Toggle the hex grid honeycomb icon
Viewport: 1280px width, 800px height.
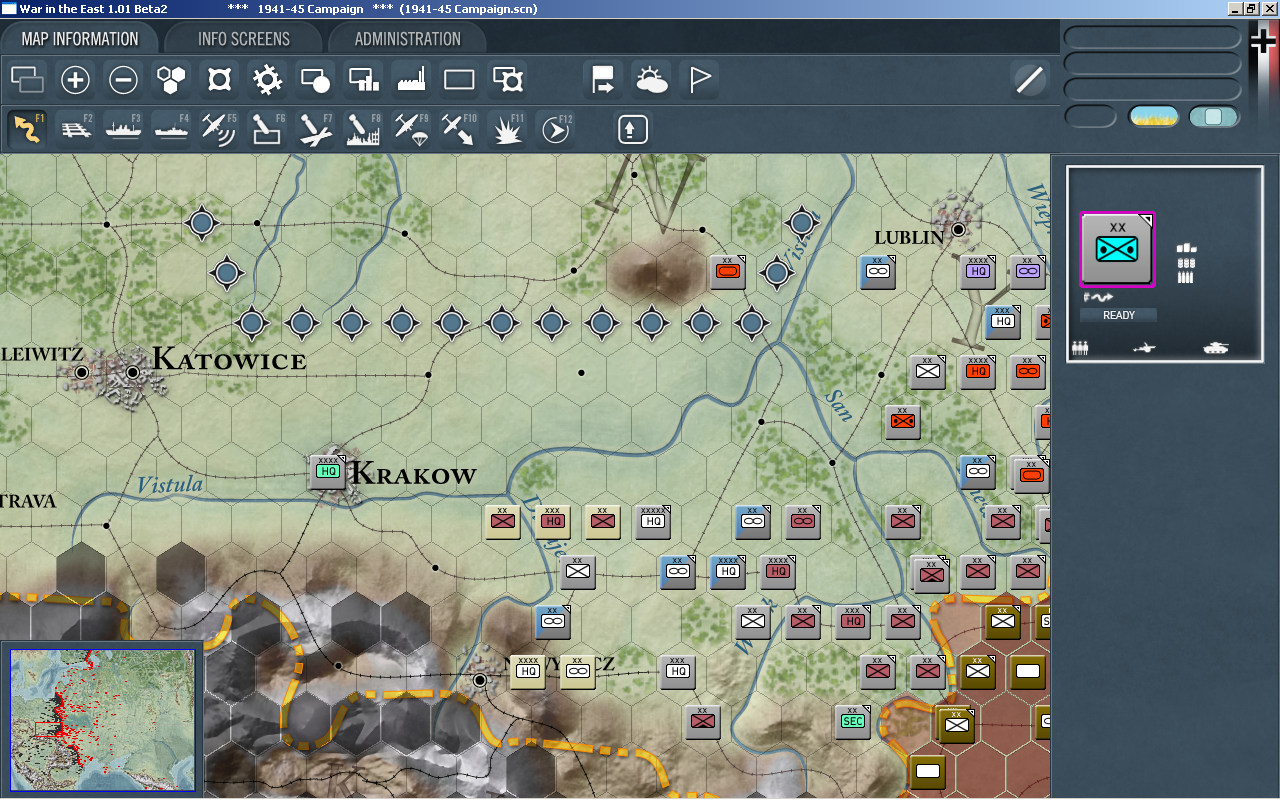172,79
